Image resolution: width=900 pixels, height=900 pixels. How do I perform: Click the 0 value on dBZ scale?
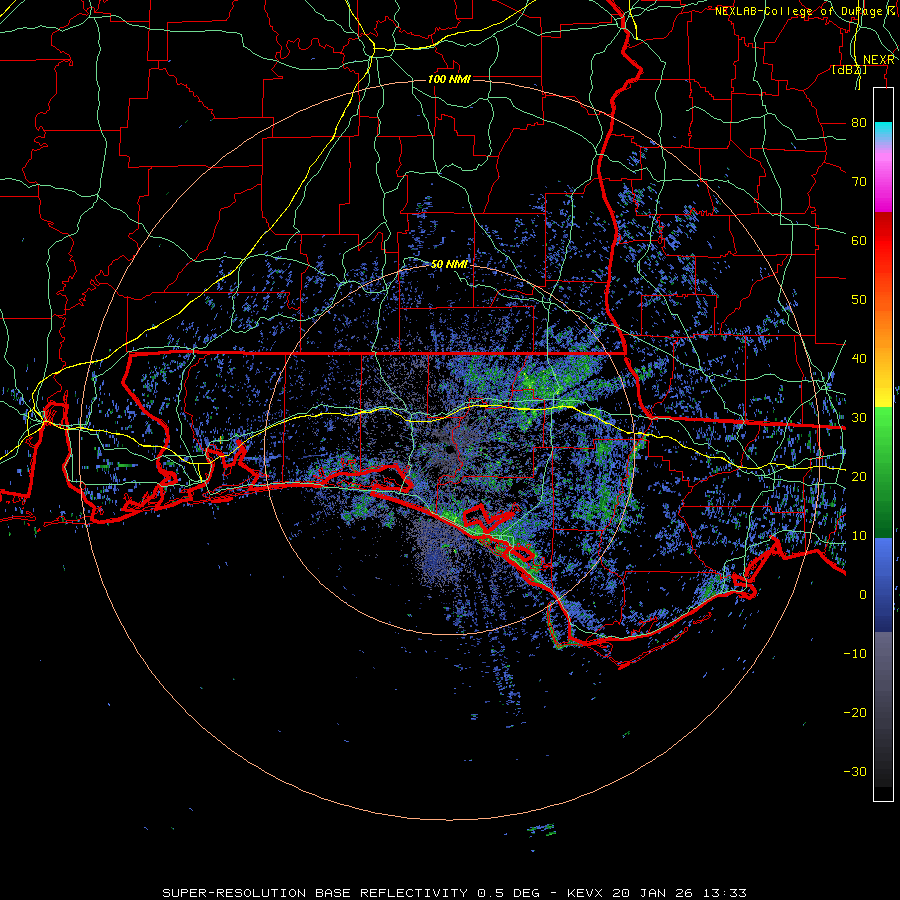[x=863, y=595]
